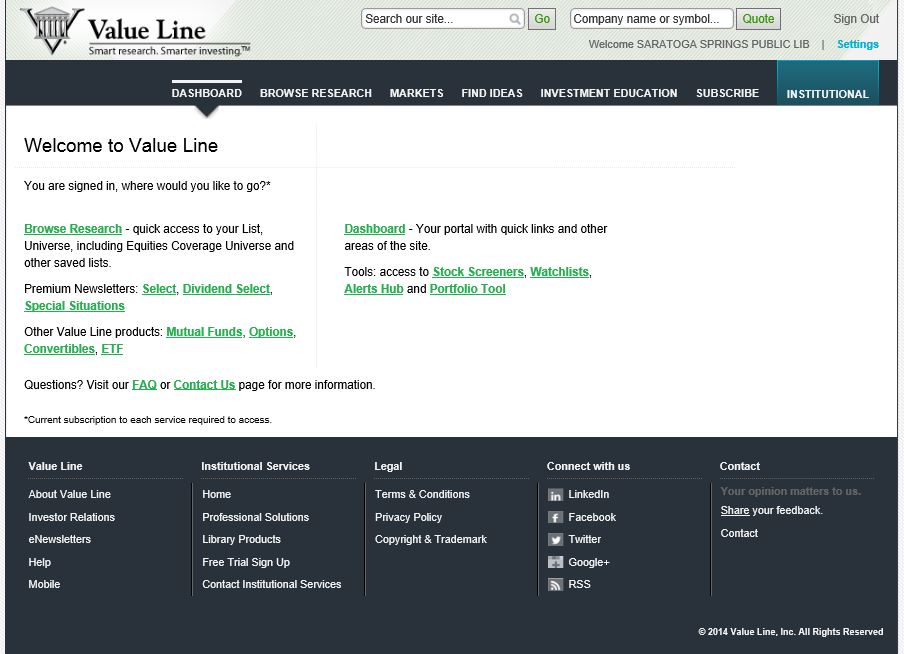Open the RSS feed icon
The image size is (904, 654).
(555, 585)
